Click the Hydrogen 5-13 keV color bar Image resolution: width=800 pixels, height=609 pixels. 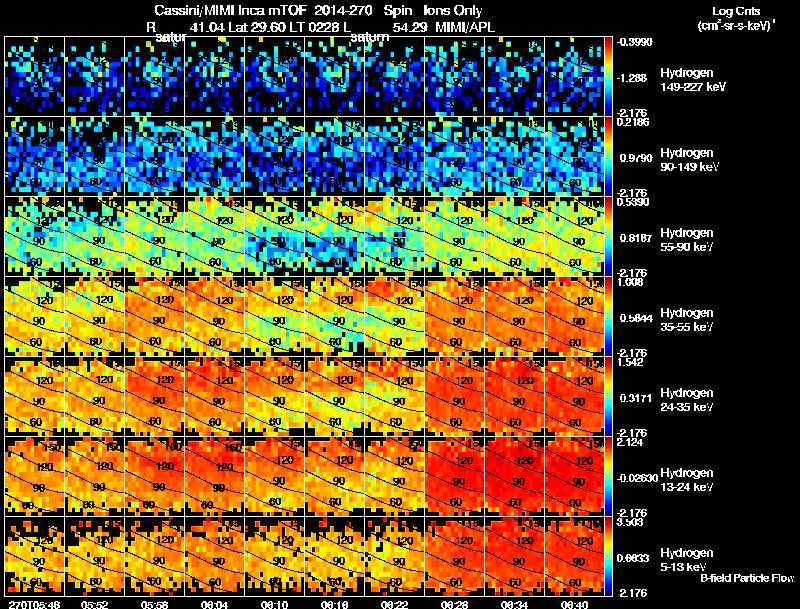tap(608, 556)
